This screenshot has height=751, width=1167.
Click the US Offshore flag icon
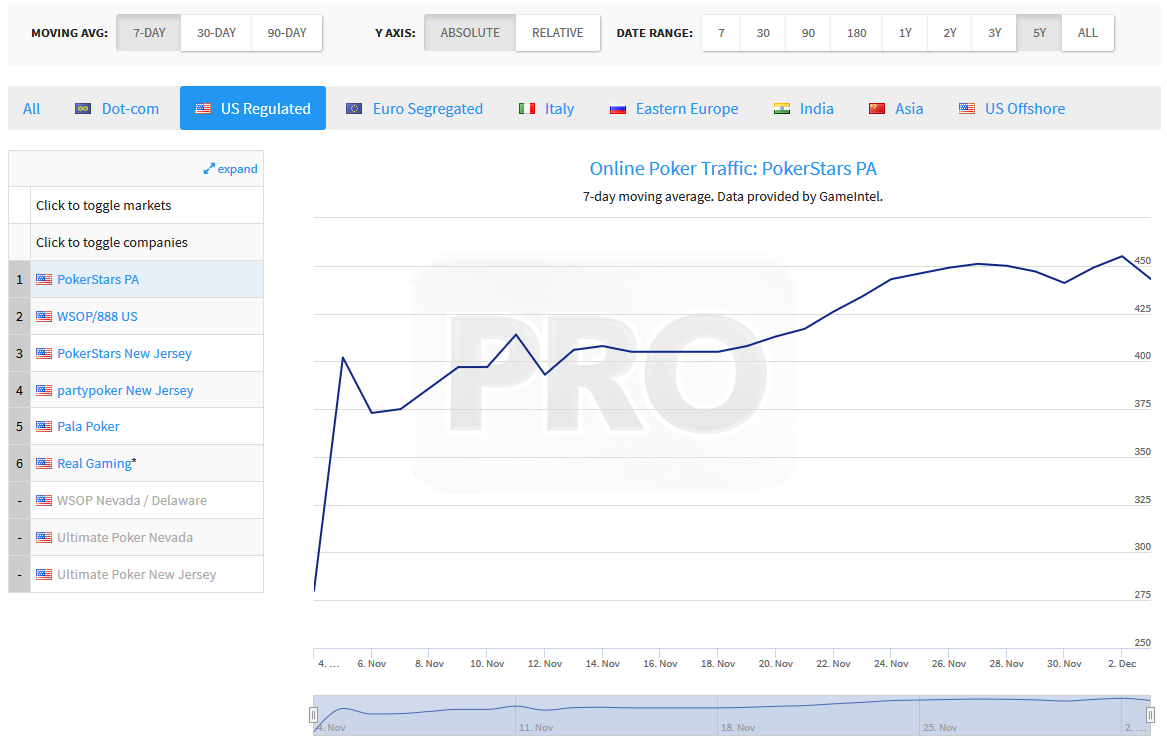tap(967, 109)
